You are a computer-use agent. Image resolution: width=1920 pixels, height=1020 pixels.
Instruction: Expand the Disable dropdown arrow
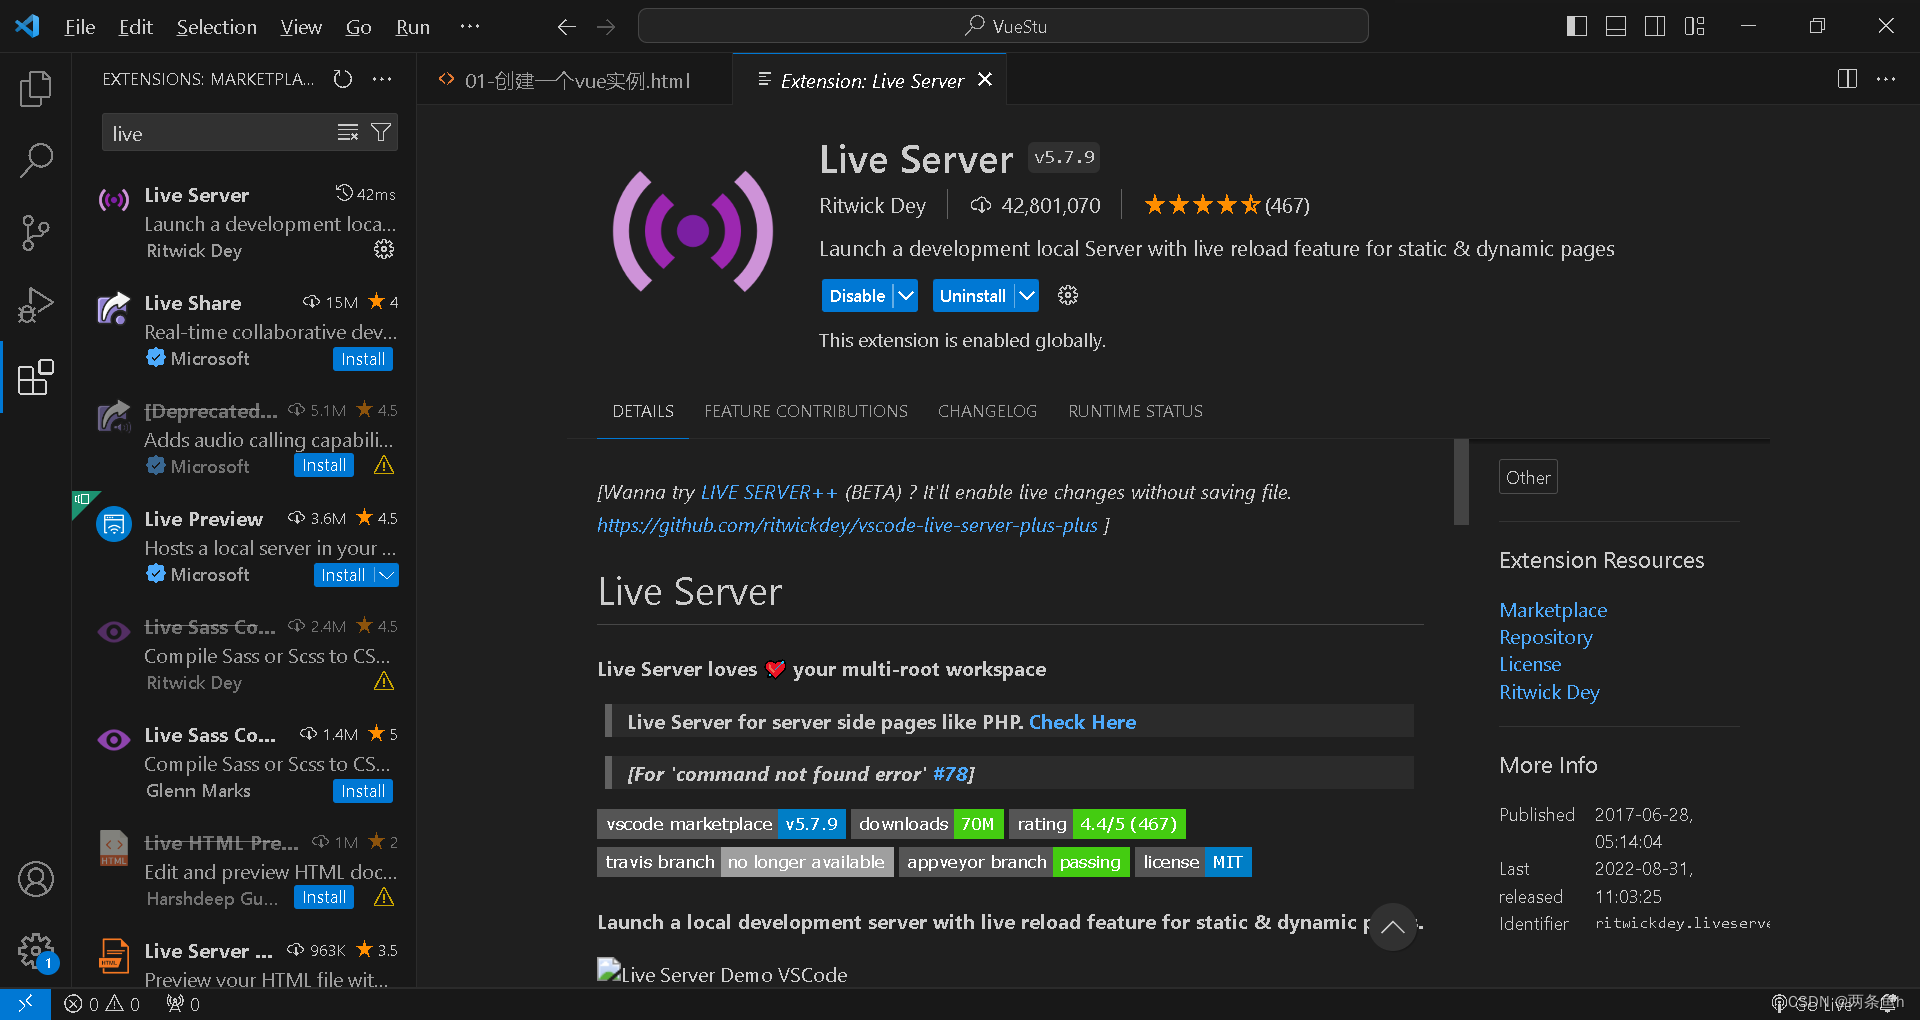pyautogui.click(x=906, y=296)
